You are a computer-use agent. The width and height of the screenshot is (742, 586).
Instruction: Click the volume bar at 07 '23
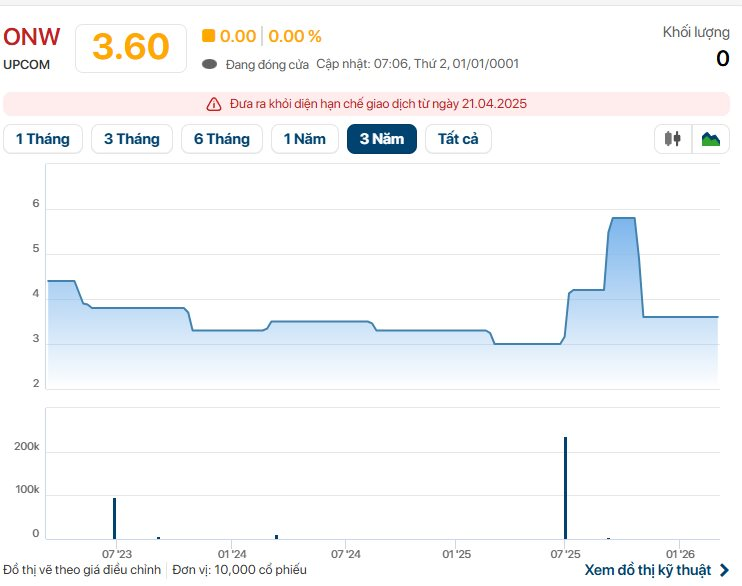[115, 518]
